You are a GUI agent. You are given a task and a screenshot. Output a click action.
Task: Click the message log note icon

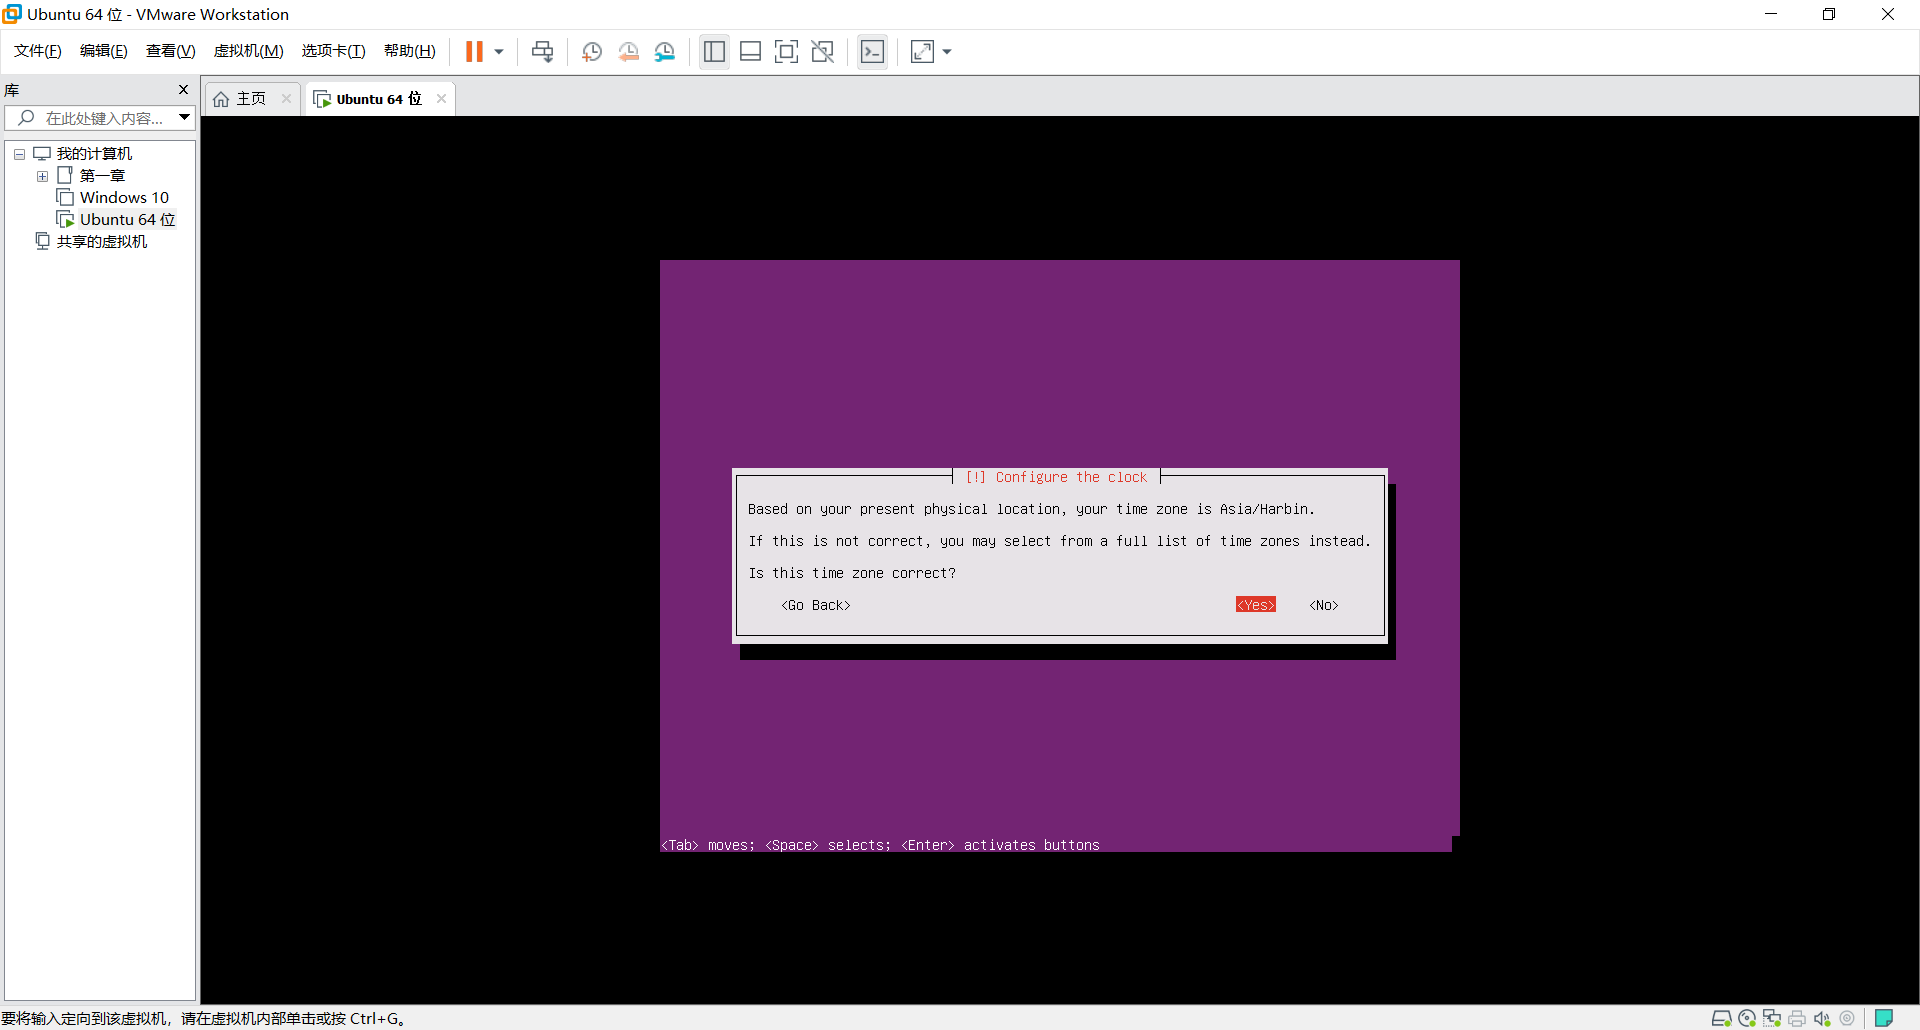[x=1884, y=1019]
